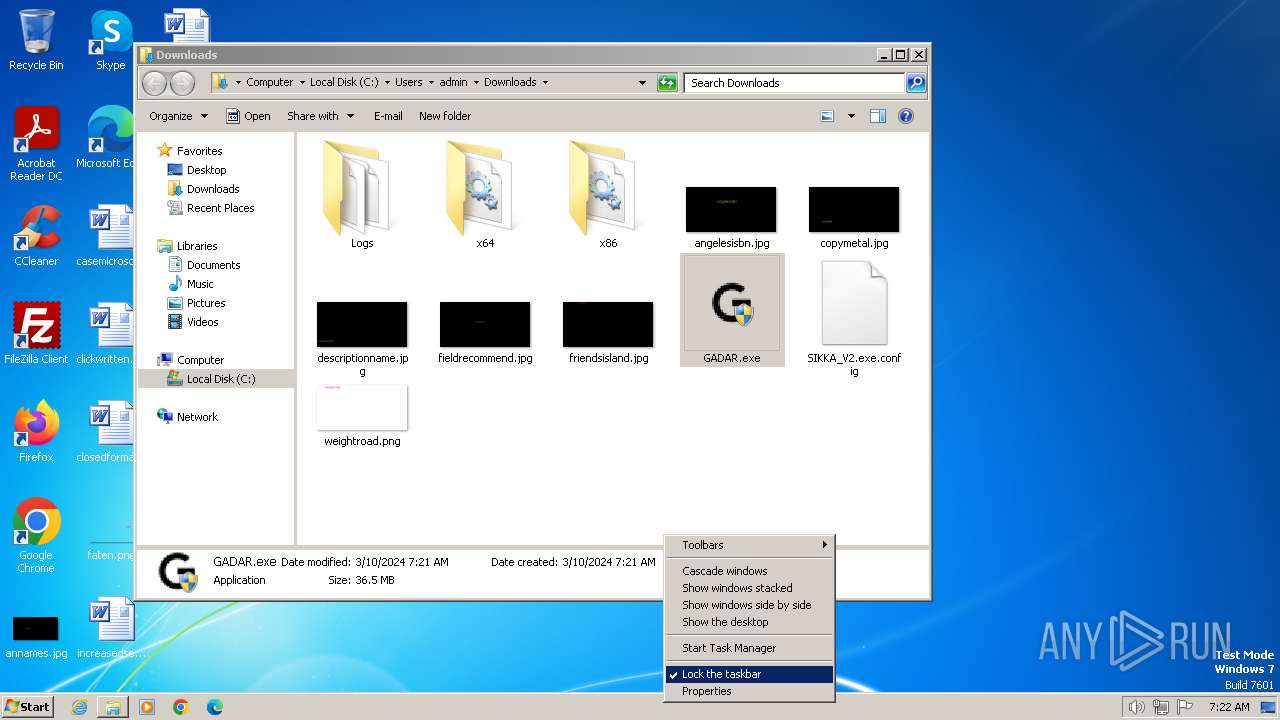Select the Logs folder
Screen dimensions: 1280x720
coord(362,194)
